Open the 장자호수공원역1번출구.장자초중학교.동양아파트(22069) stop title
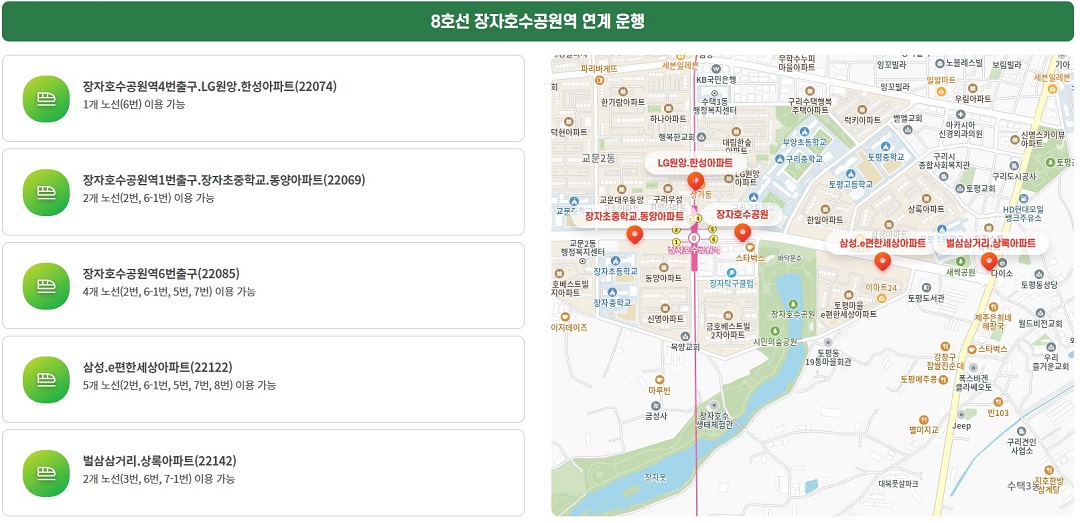Screen dimensions: 1080x523 coord(224,181)
